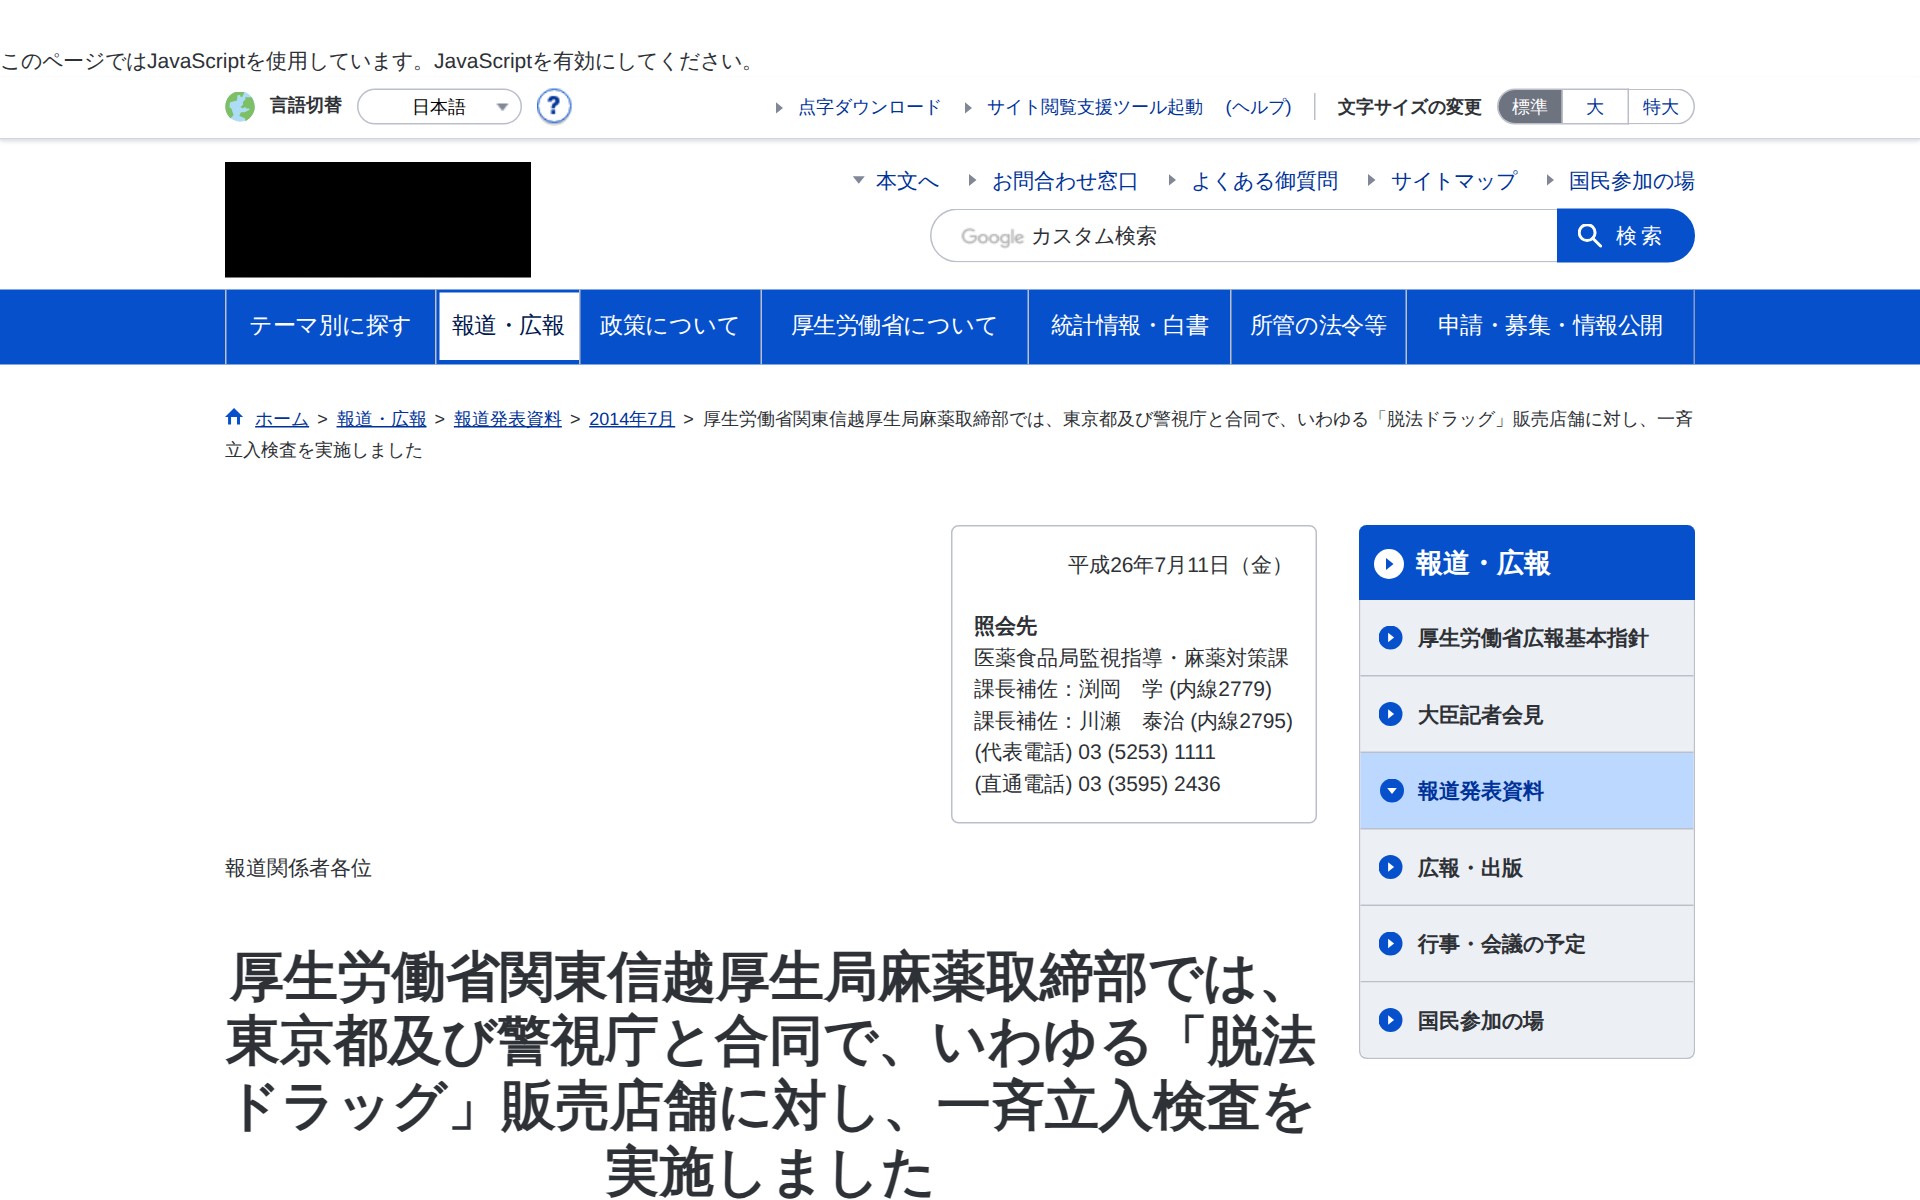1920x1200 pixels.
Task: Open the help question mark icon
Action: (x=553, y=106)
